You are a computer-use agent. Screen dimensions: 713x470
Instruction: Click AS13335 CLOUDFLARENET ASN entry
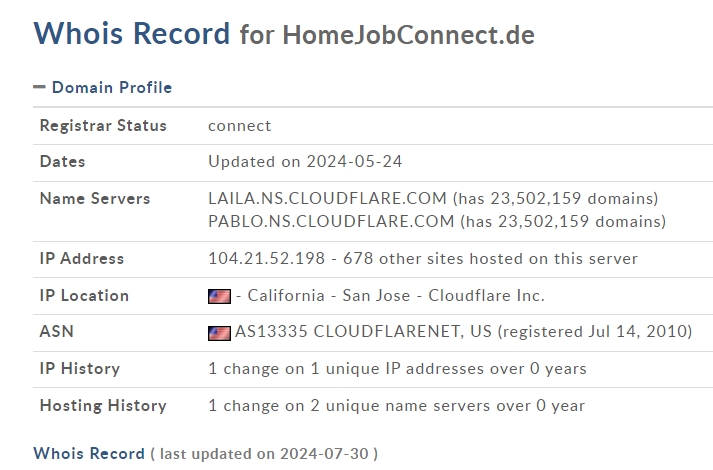pos(363,331)
